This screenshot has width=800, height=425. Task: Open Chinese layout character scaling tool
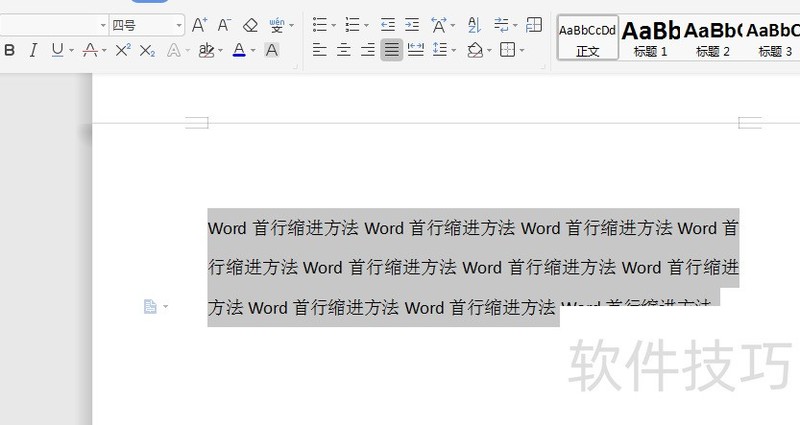pyautogui.click(x=439, y=24)
